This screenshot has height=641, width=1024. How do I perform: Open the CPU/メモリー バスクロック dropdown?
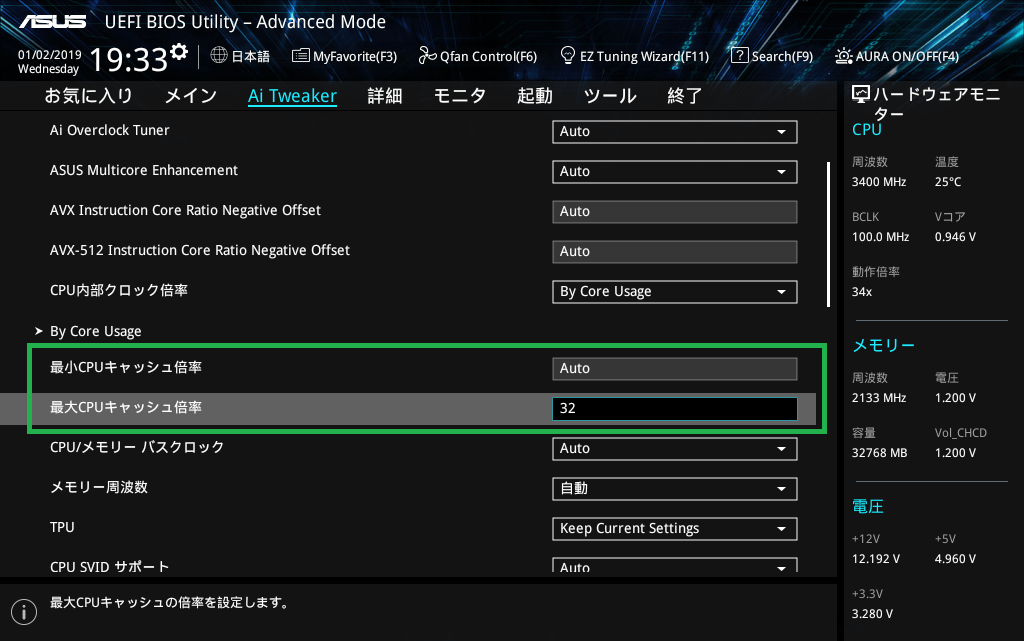[x=675, y=449]
